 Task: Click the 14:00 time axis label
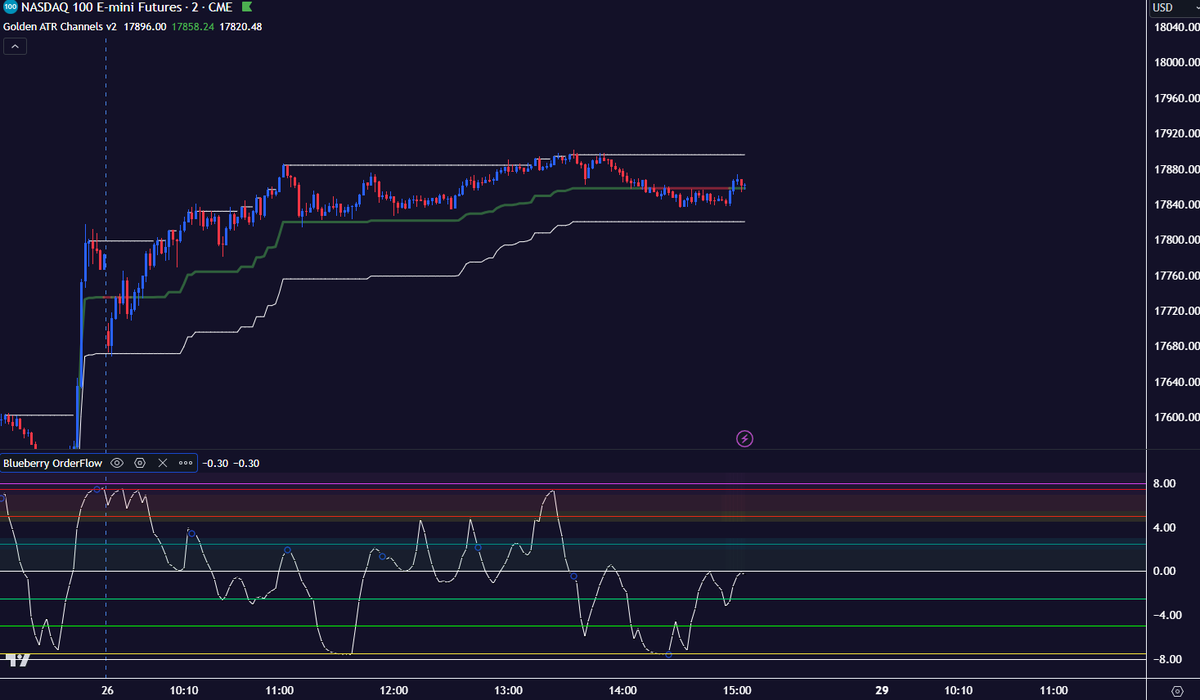pyautogui.click(x=623, y=690)
